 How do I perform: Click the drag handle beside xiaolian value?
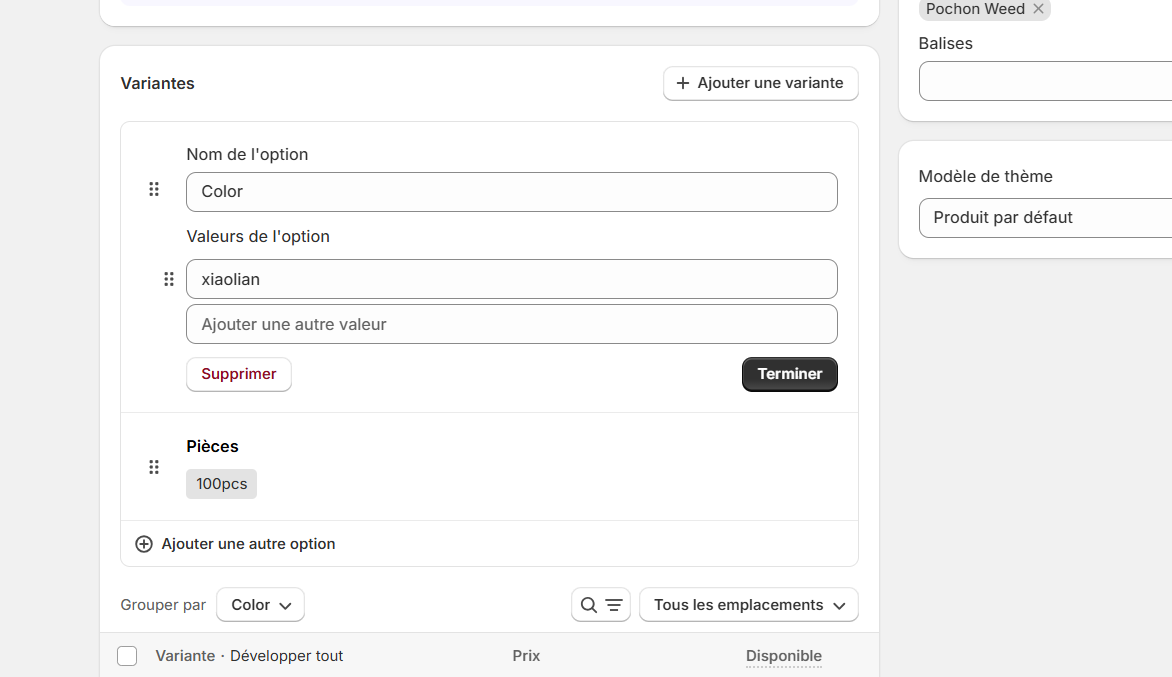click(x=169, y=279)
